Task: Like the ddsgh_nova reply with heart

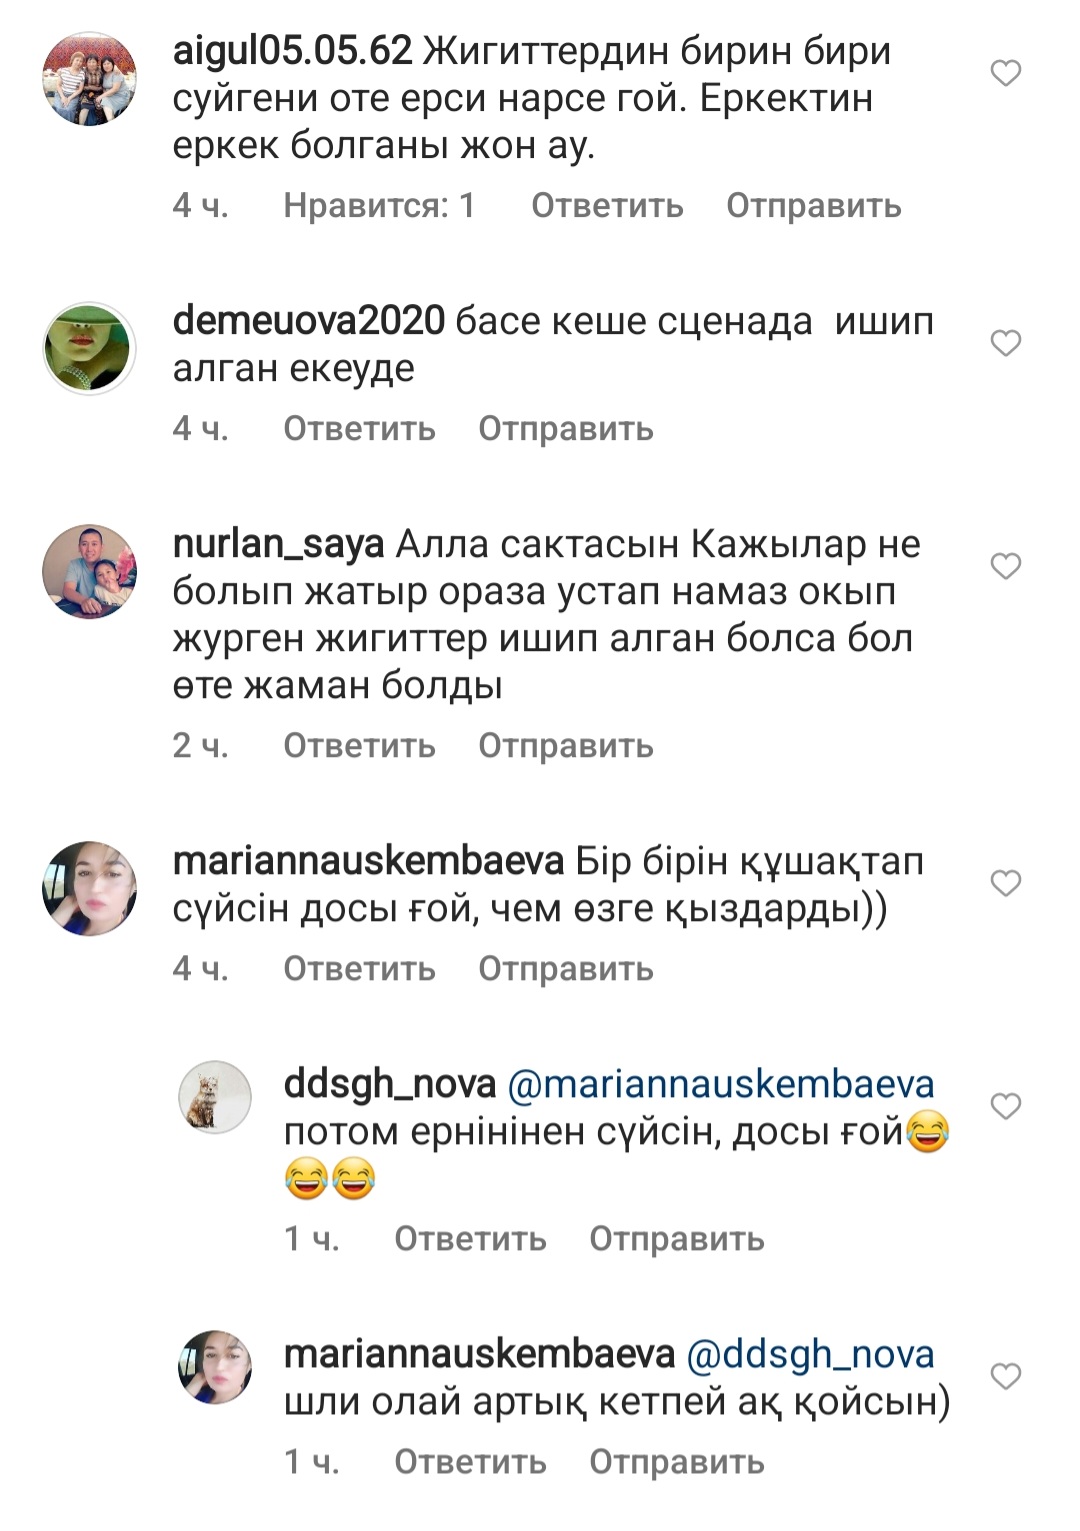Action: 1005,1107
